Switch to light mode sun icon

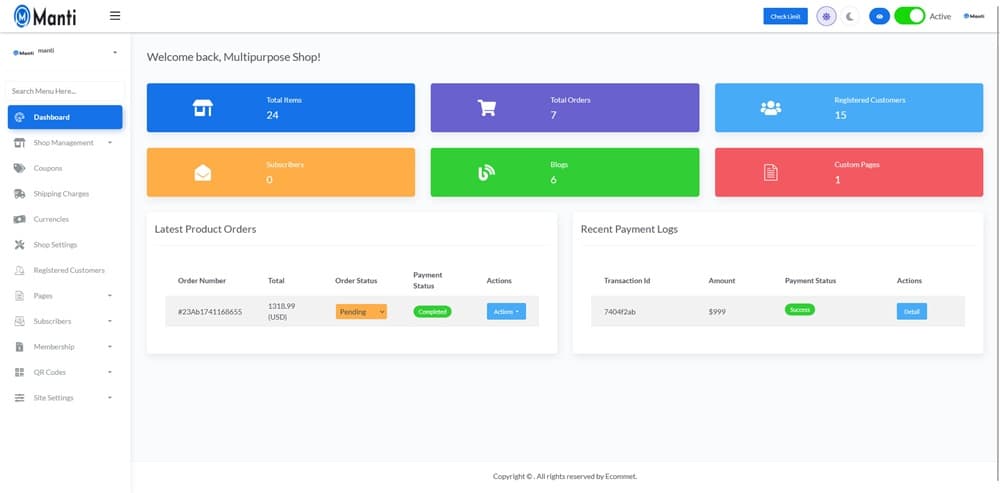pyautogui.click(x=826, y=16)
